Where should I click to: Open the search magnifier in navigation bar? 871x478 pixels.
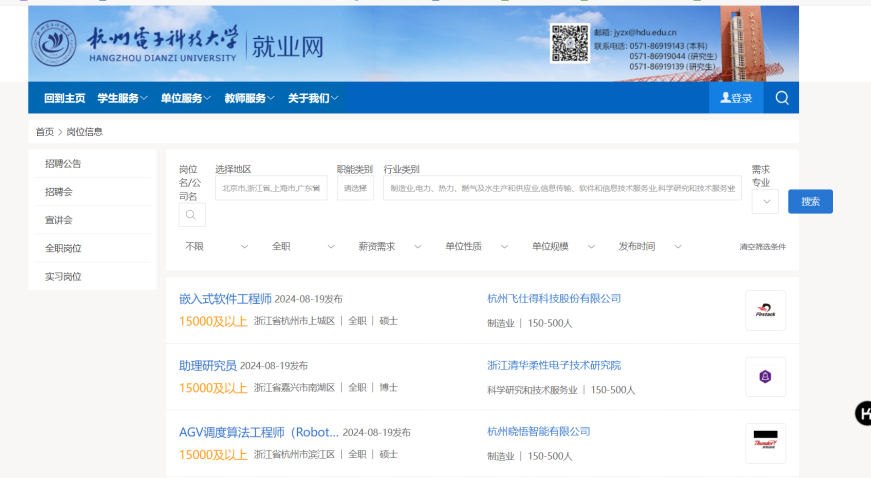(x=782, y=98)
